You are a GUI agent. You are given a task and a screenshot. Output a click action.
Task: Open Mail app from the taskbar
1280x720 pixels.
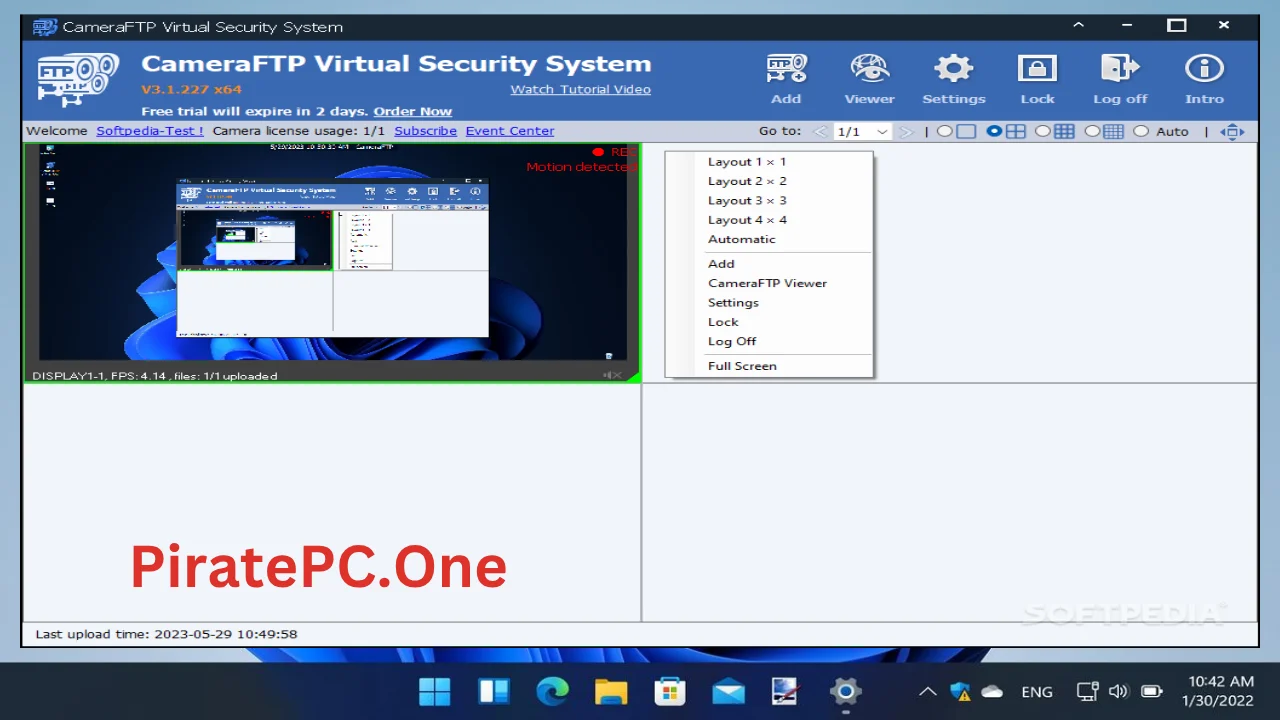[728, 691]
